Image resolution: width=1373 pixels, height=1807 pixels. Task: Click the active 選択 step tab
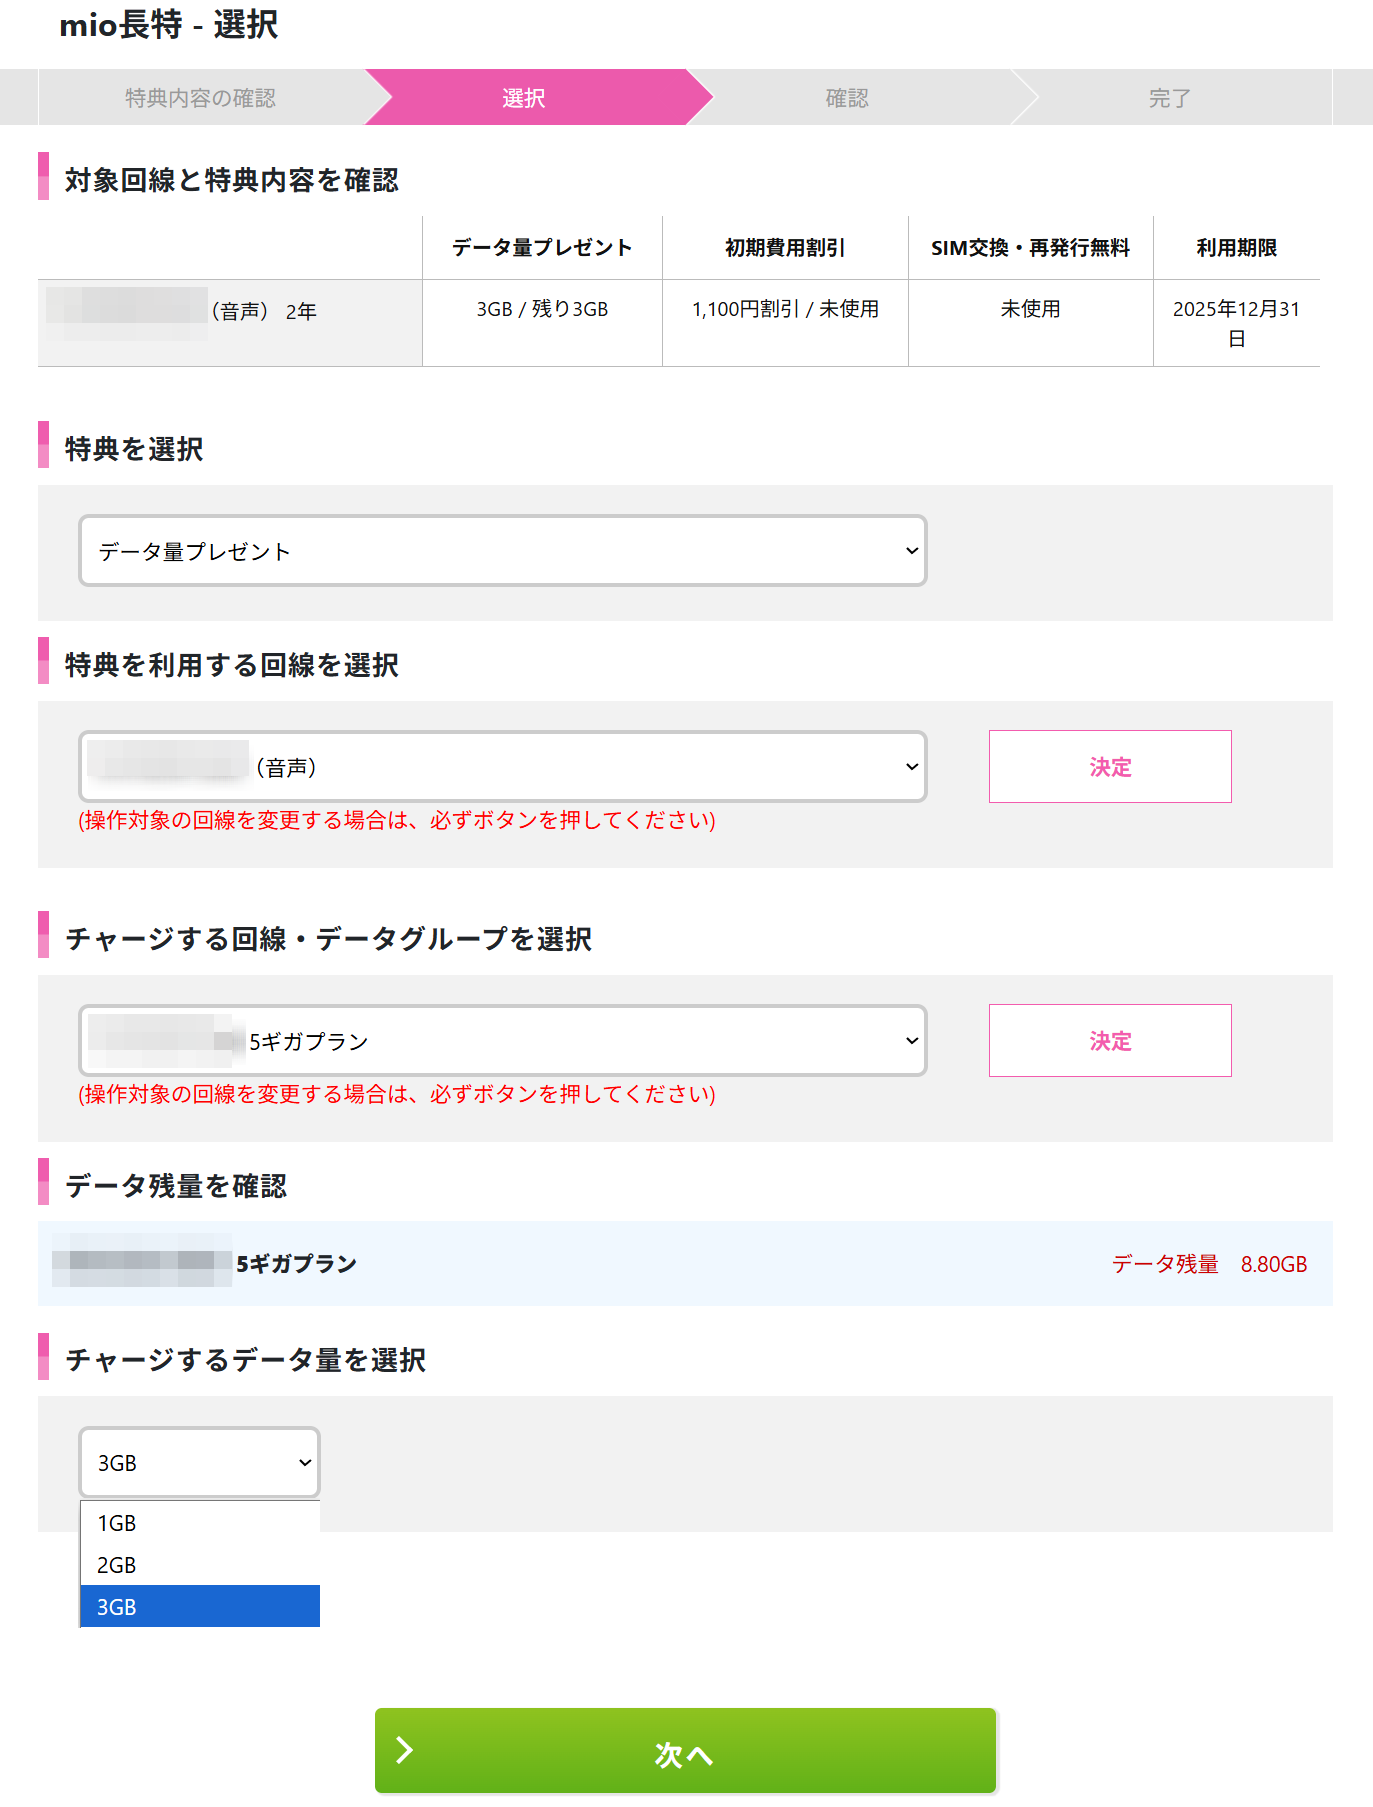tap(524, 98)
